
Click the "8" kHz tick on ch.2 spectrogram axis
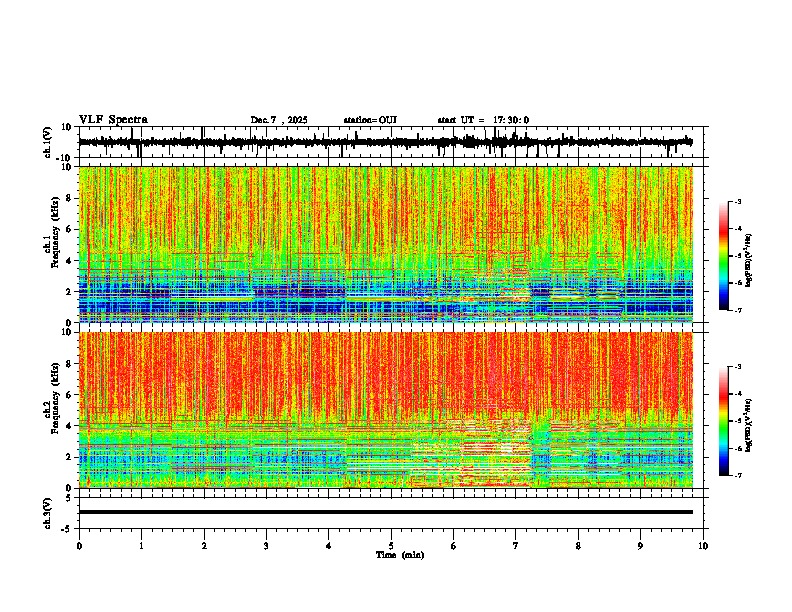(70, 364)
